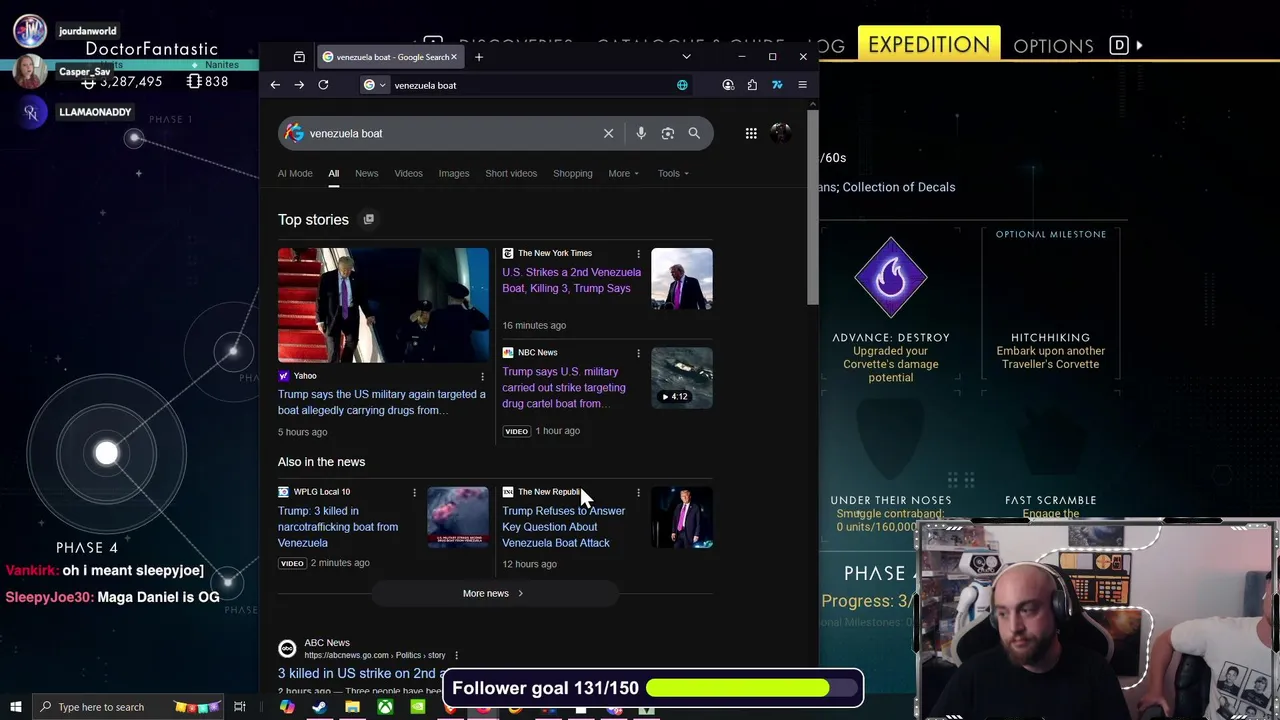Screen dimensions: 1280x720
Task: Open New Republic article Trump Refuses to Answer
Action: pos(563,527)
